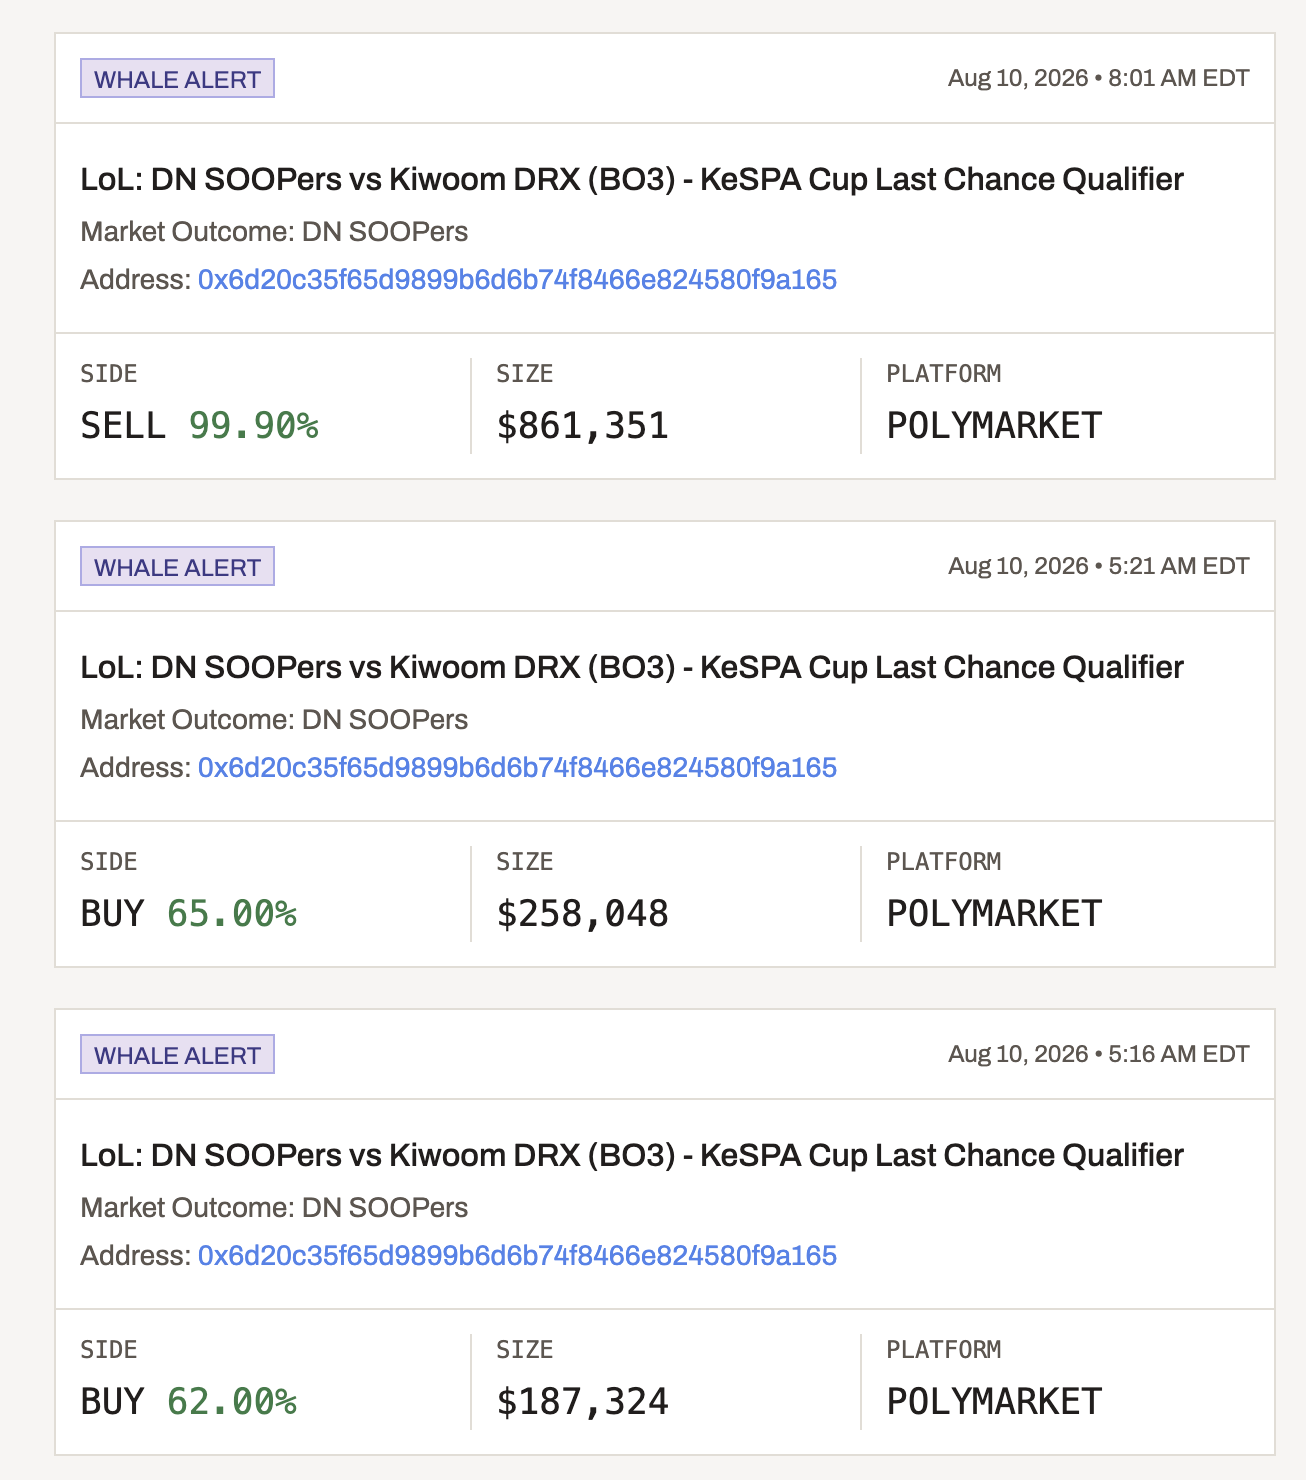Select the timestamp "Aug 10, 2026 • 5:16 AM EDT"
Screen dimensions: 1306x1480
1098,1054
